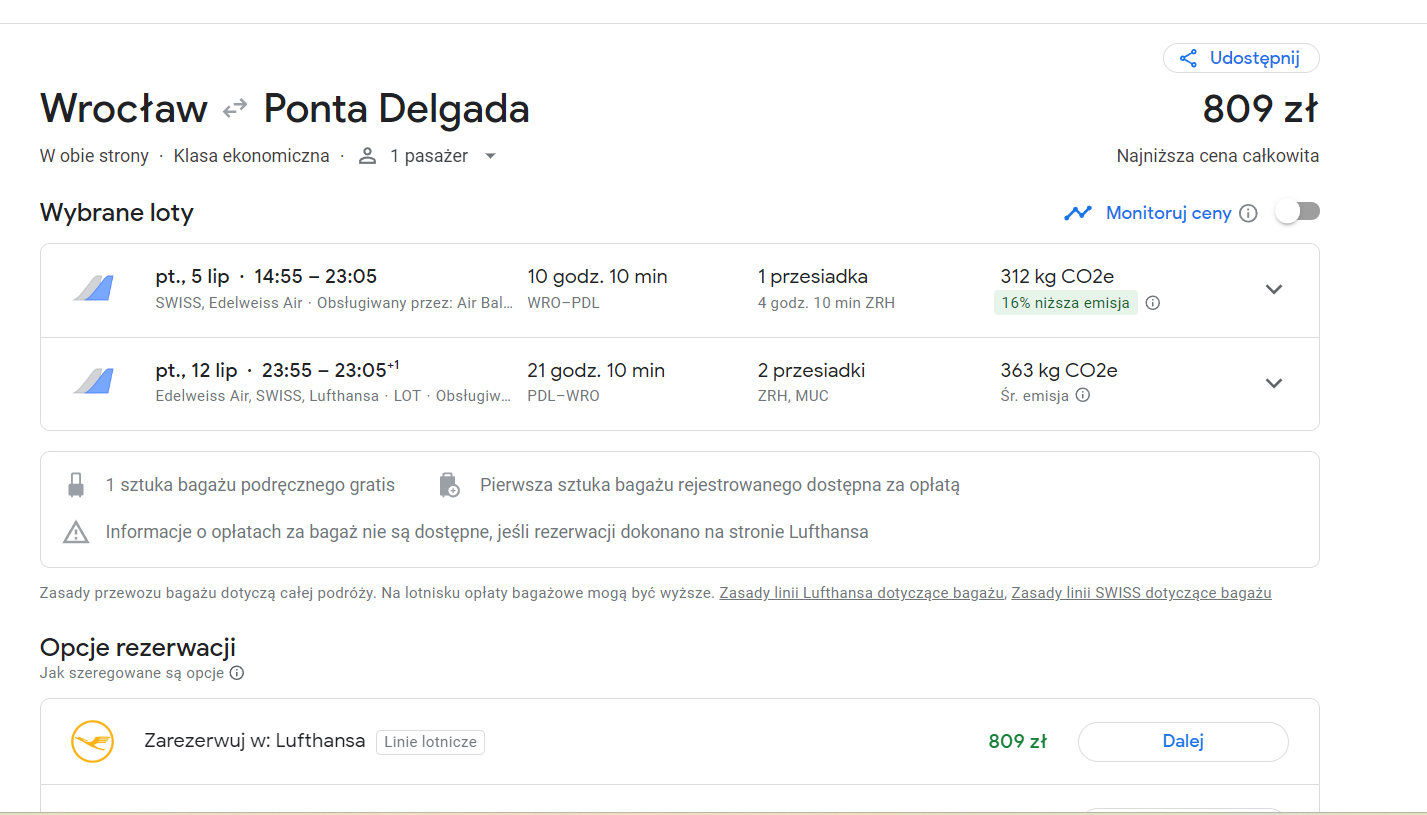The width and height of the screenshot is (1427, 815).
Task: Click the info icon next to Monitoruj ceny
Action: [x=1248, y=213]
